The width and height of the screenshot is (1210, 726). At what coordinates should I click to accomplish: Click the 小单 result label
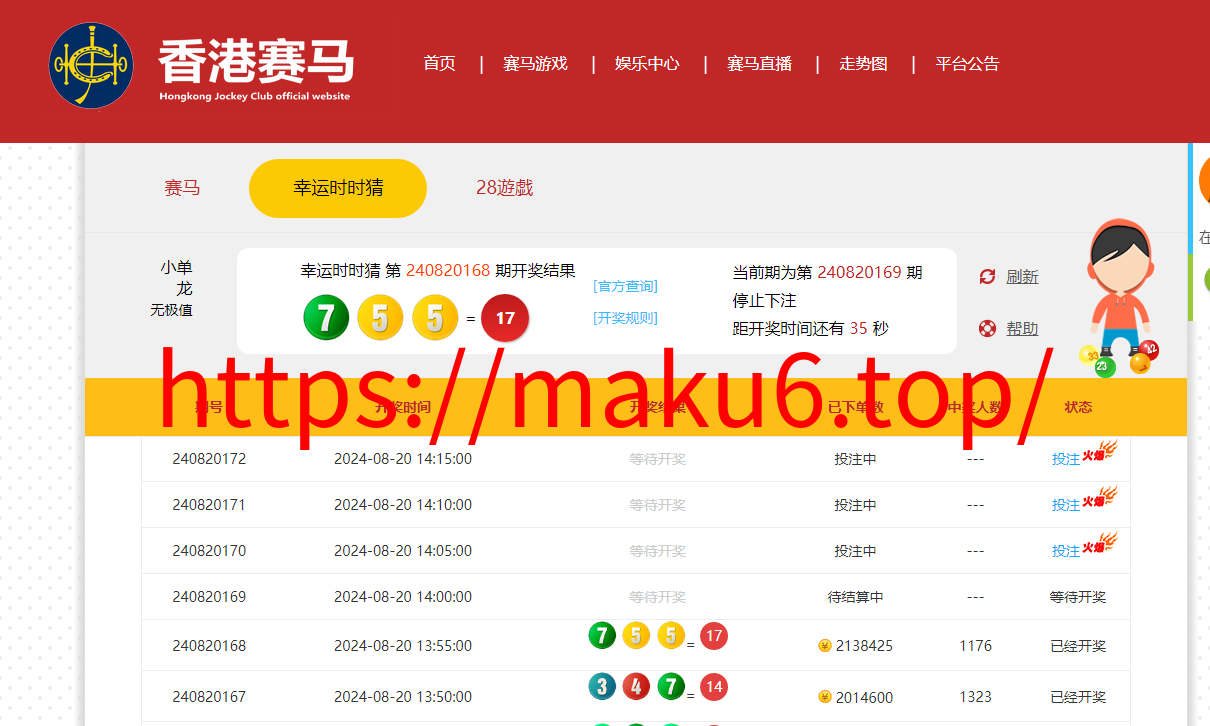(176, 267)
